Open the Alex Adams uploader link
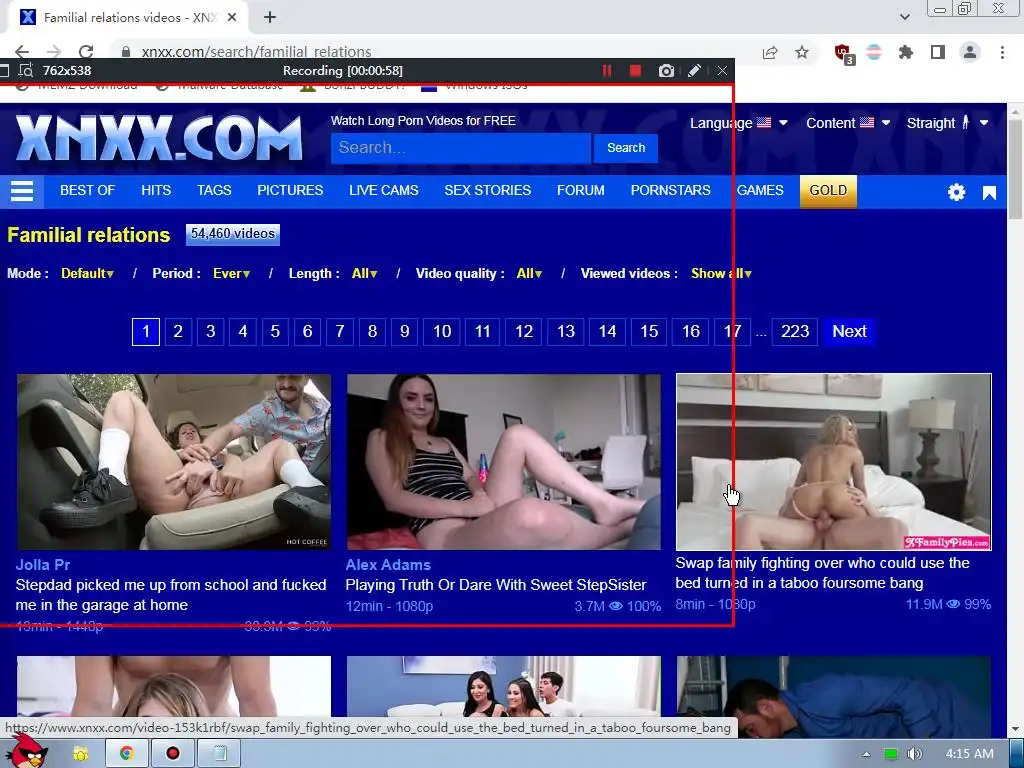This screenshot has height=768, width=1024. coord(388,565)
